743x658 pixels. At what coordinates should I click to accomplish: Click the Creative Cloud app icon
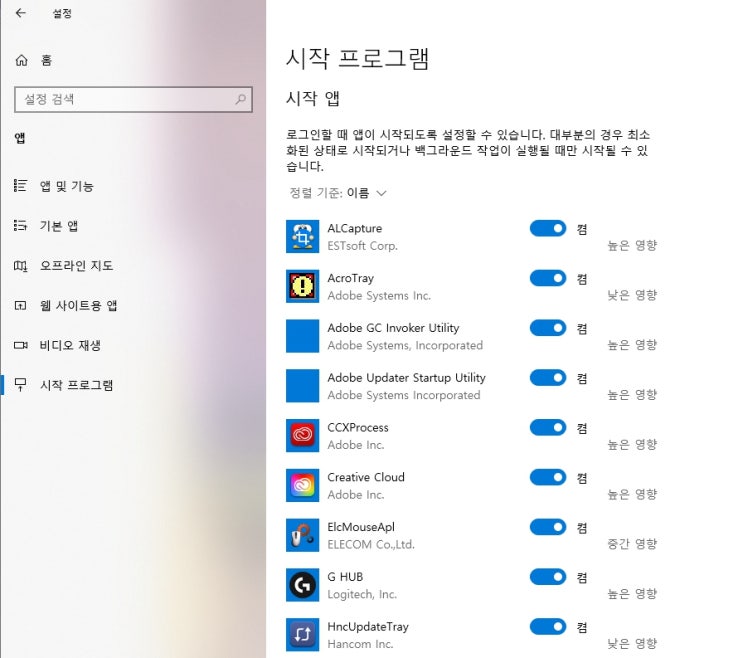click(302, 485)
